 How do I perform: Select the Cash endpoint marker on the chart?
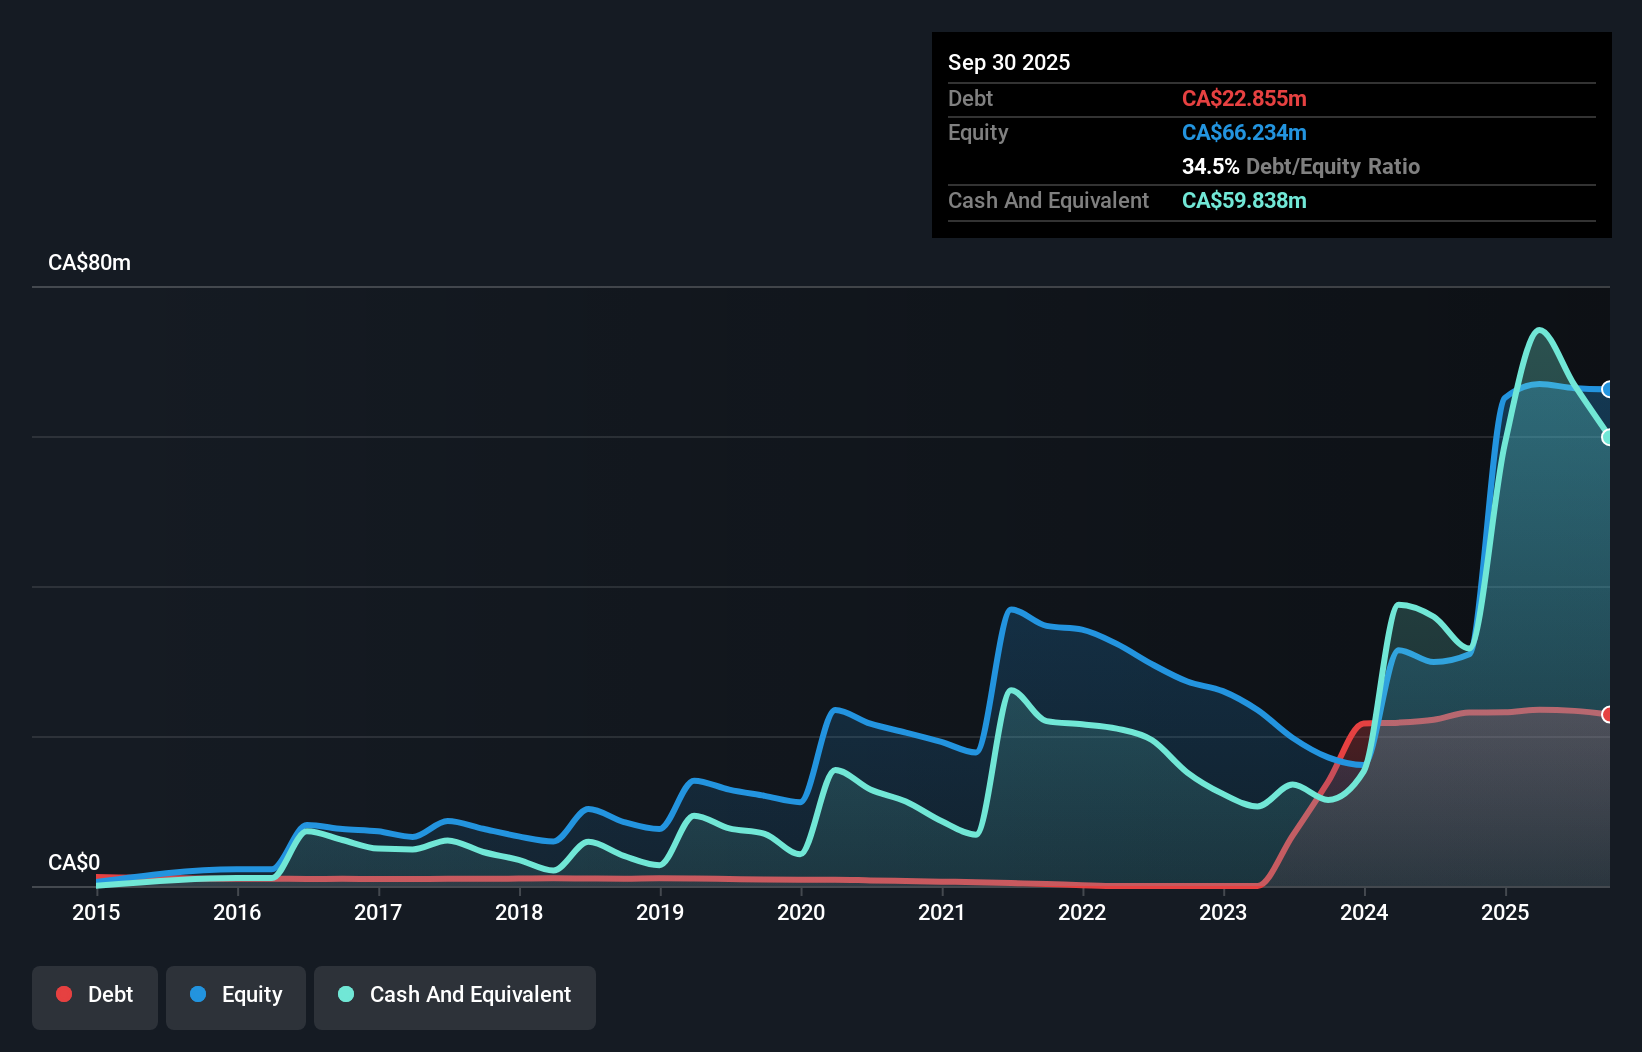click(x=1608, y=437)
